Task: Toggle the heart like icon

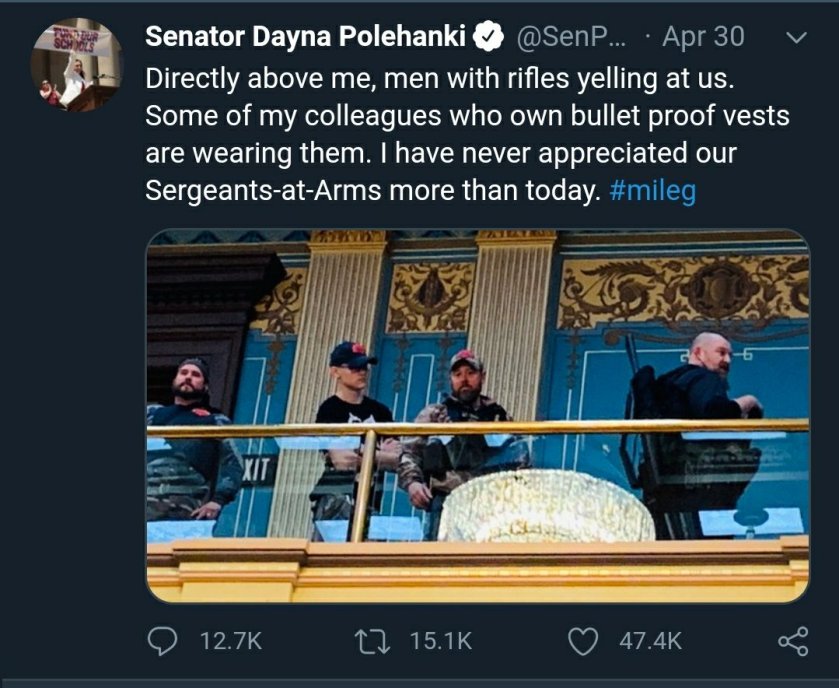Action: (584, 641)
